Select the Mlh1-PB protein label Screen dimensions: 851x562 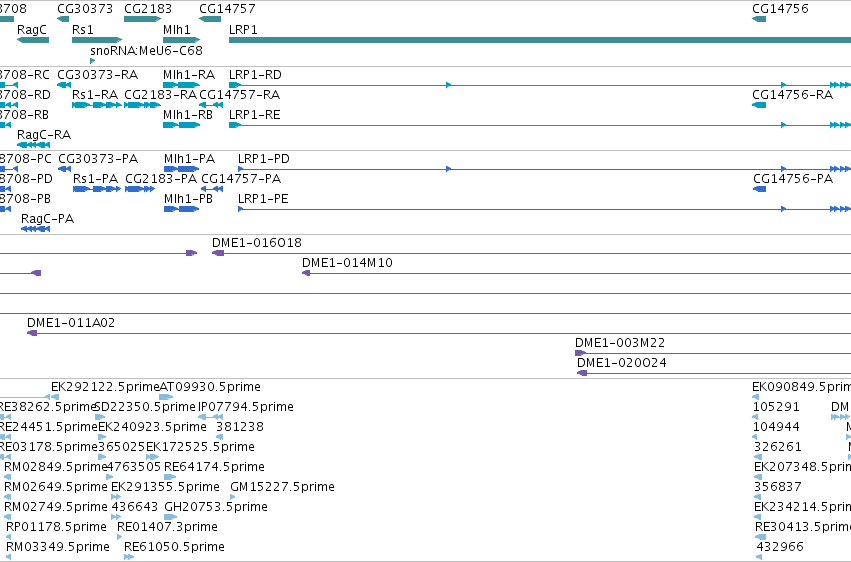pyautogui.click(x=188, y=199)
